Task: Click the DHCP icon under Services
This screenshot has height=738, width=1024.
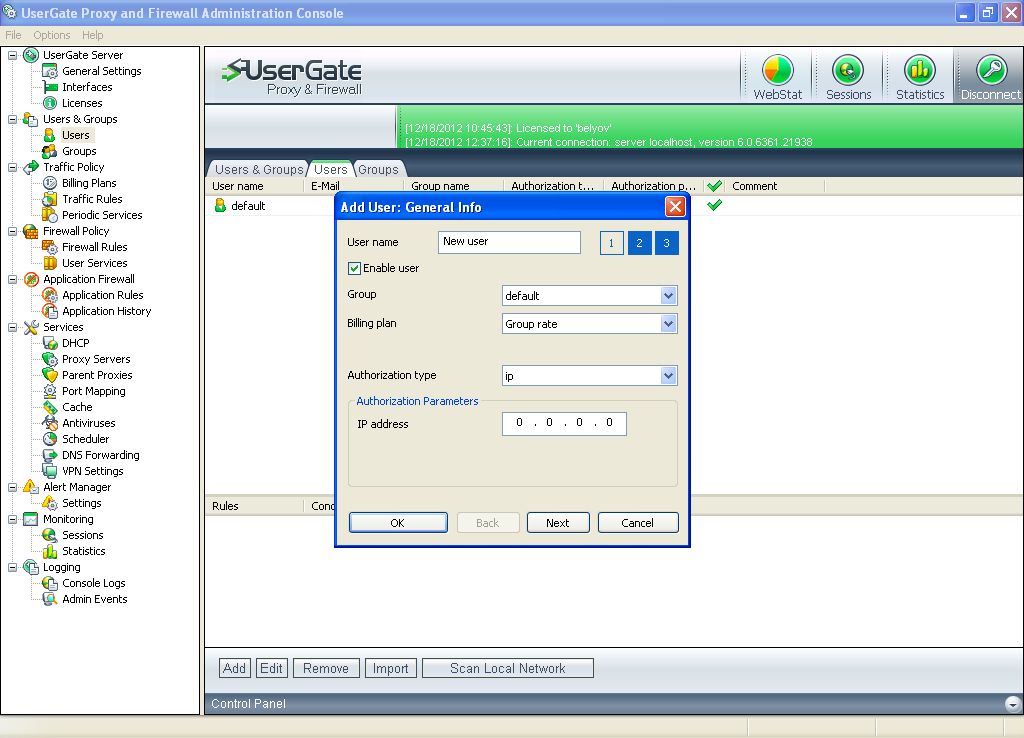Action: click(x=50, y=343)
